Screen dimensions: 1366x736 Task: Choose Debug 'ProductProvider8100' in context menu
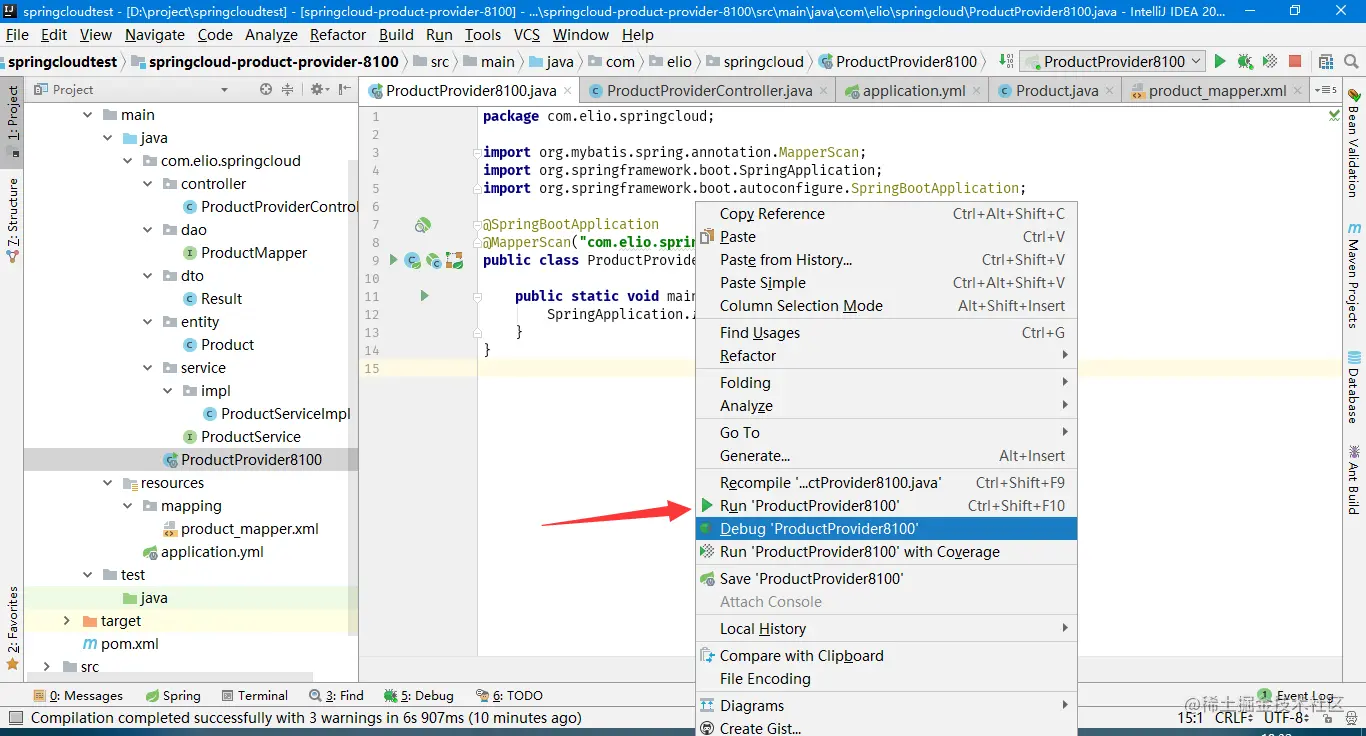point(886,529)
